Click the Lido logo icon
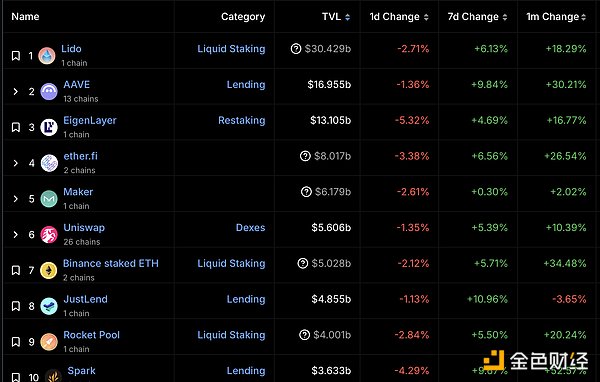Screen dimensions: 600x382 tap(47, 56)
